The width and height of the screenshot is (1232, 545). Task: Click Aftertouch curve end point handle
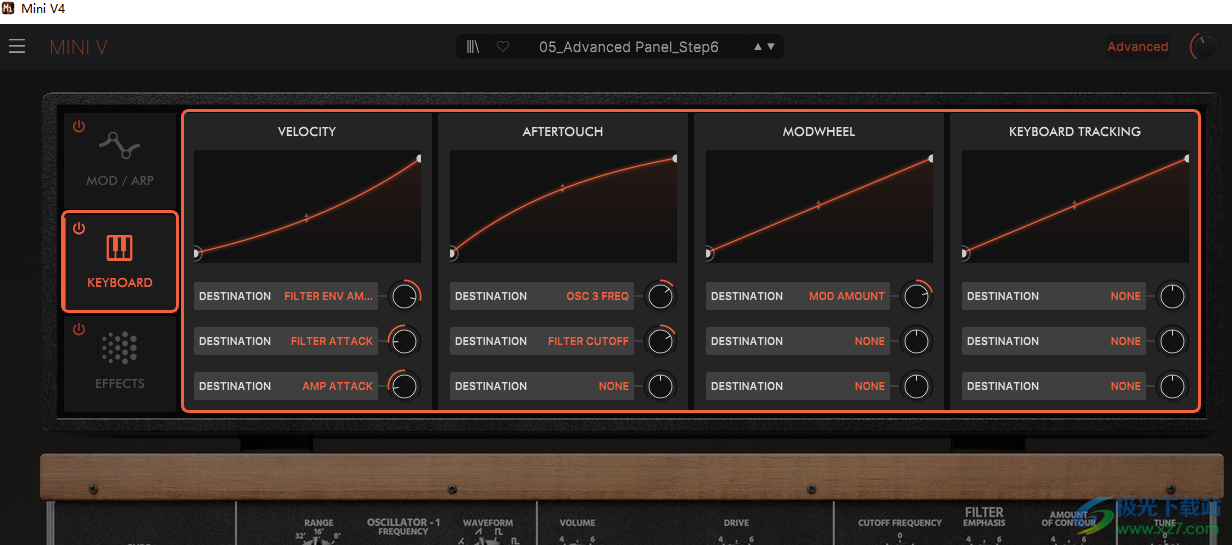coord(674,158)
